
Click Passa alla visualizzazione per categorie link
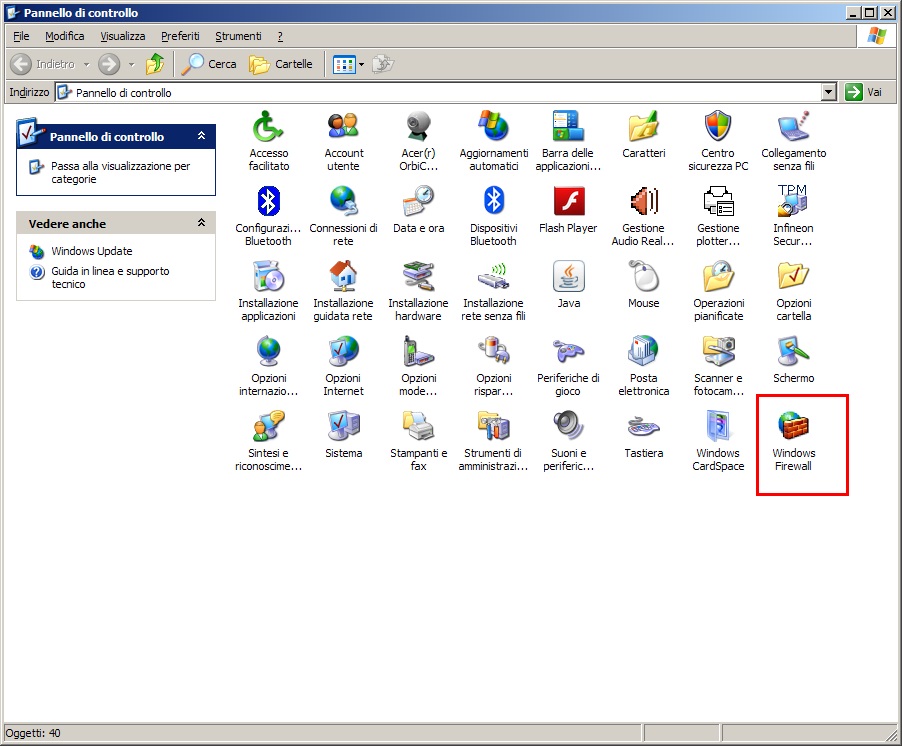(120, 173)
